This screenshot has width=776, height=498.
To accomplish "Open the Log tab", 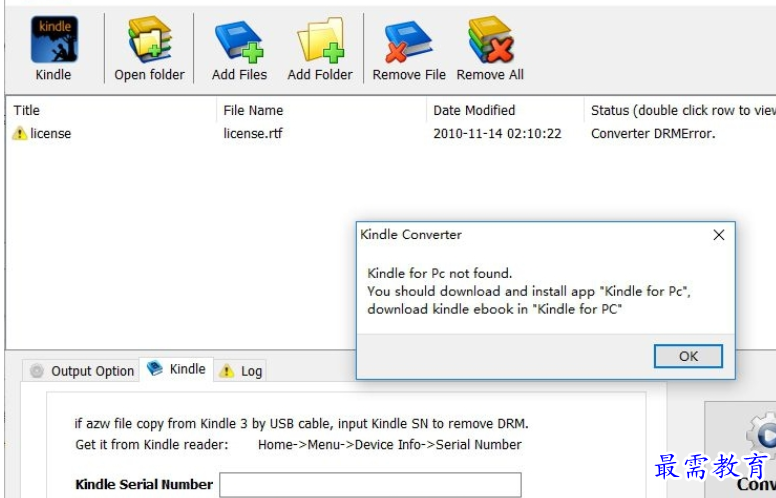I will coord(241,371).
